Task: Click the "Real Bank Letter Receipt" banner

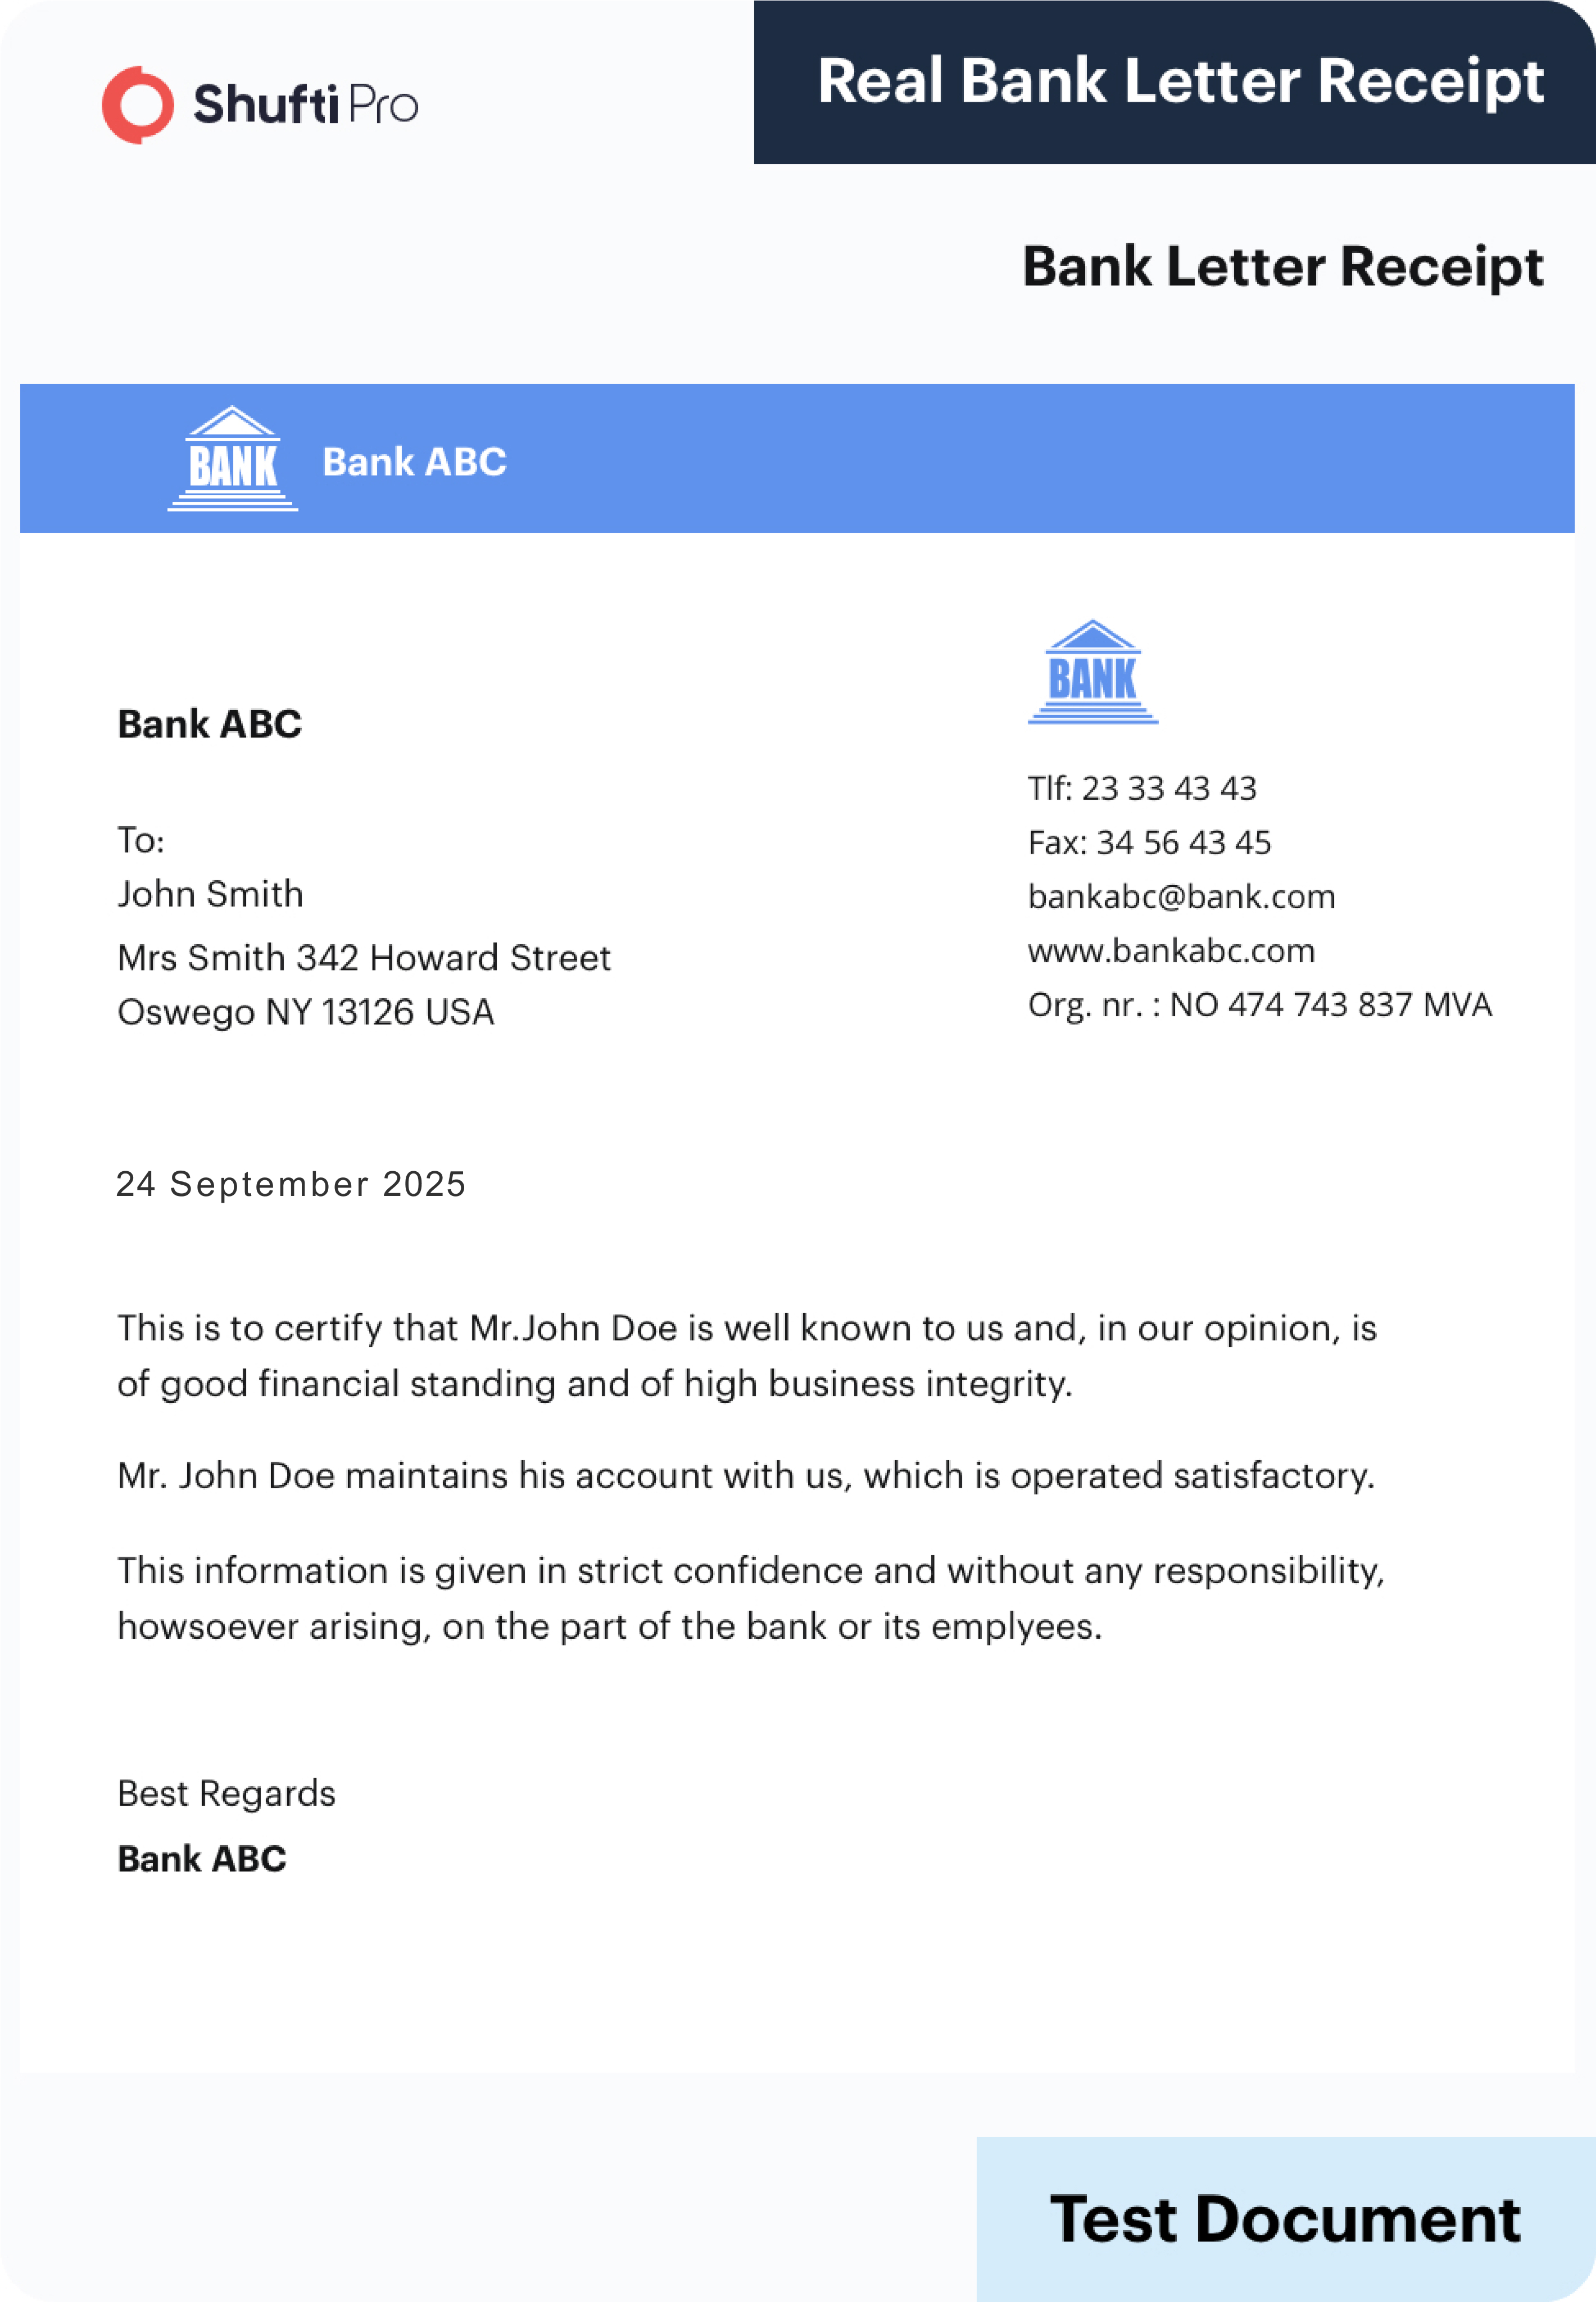Action: point(1180,81)
